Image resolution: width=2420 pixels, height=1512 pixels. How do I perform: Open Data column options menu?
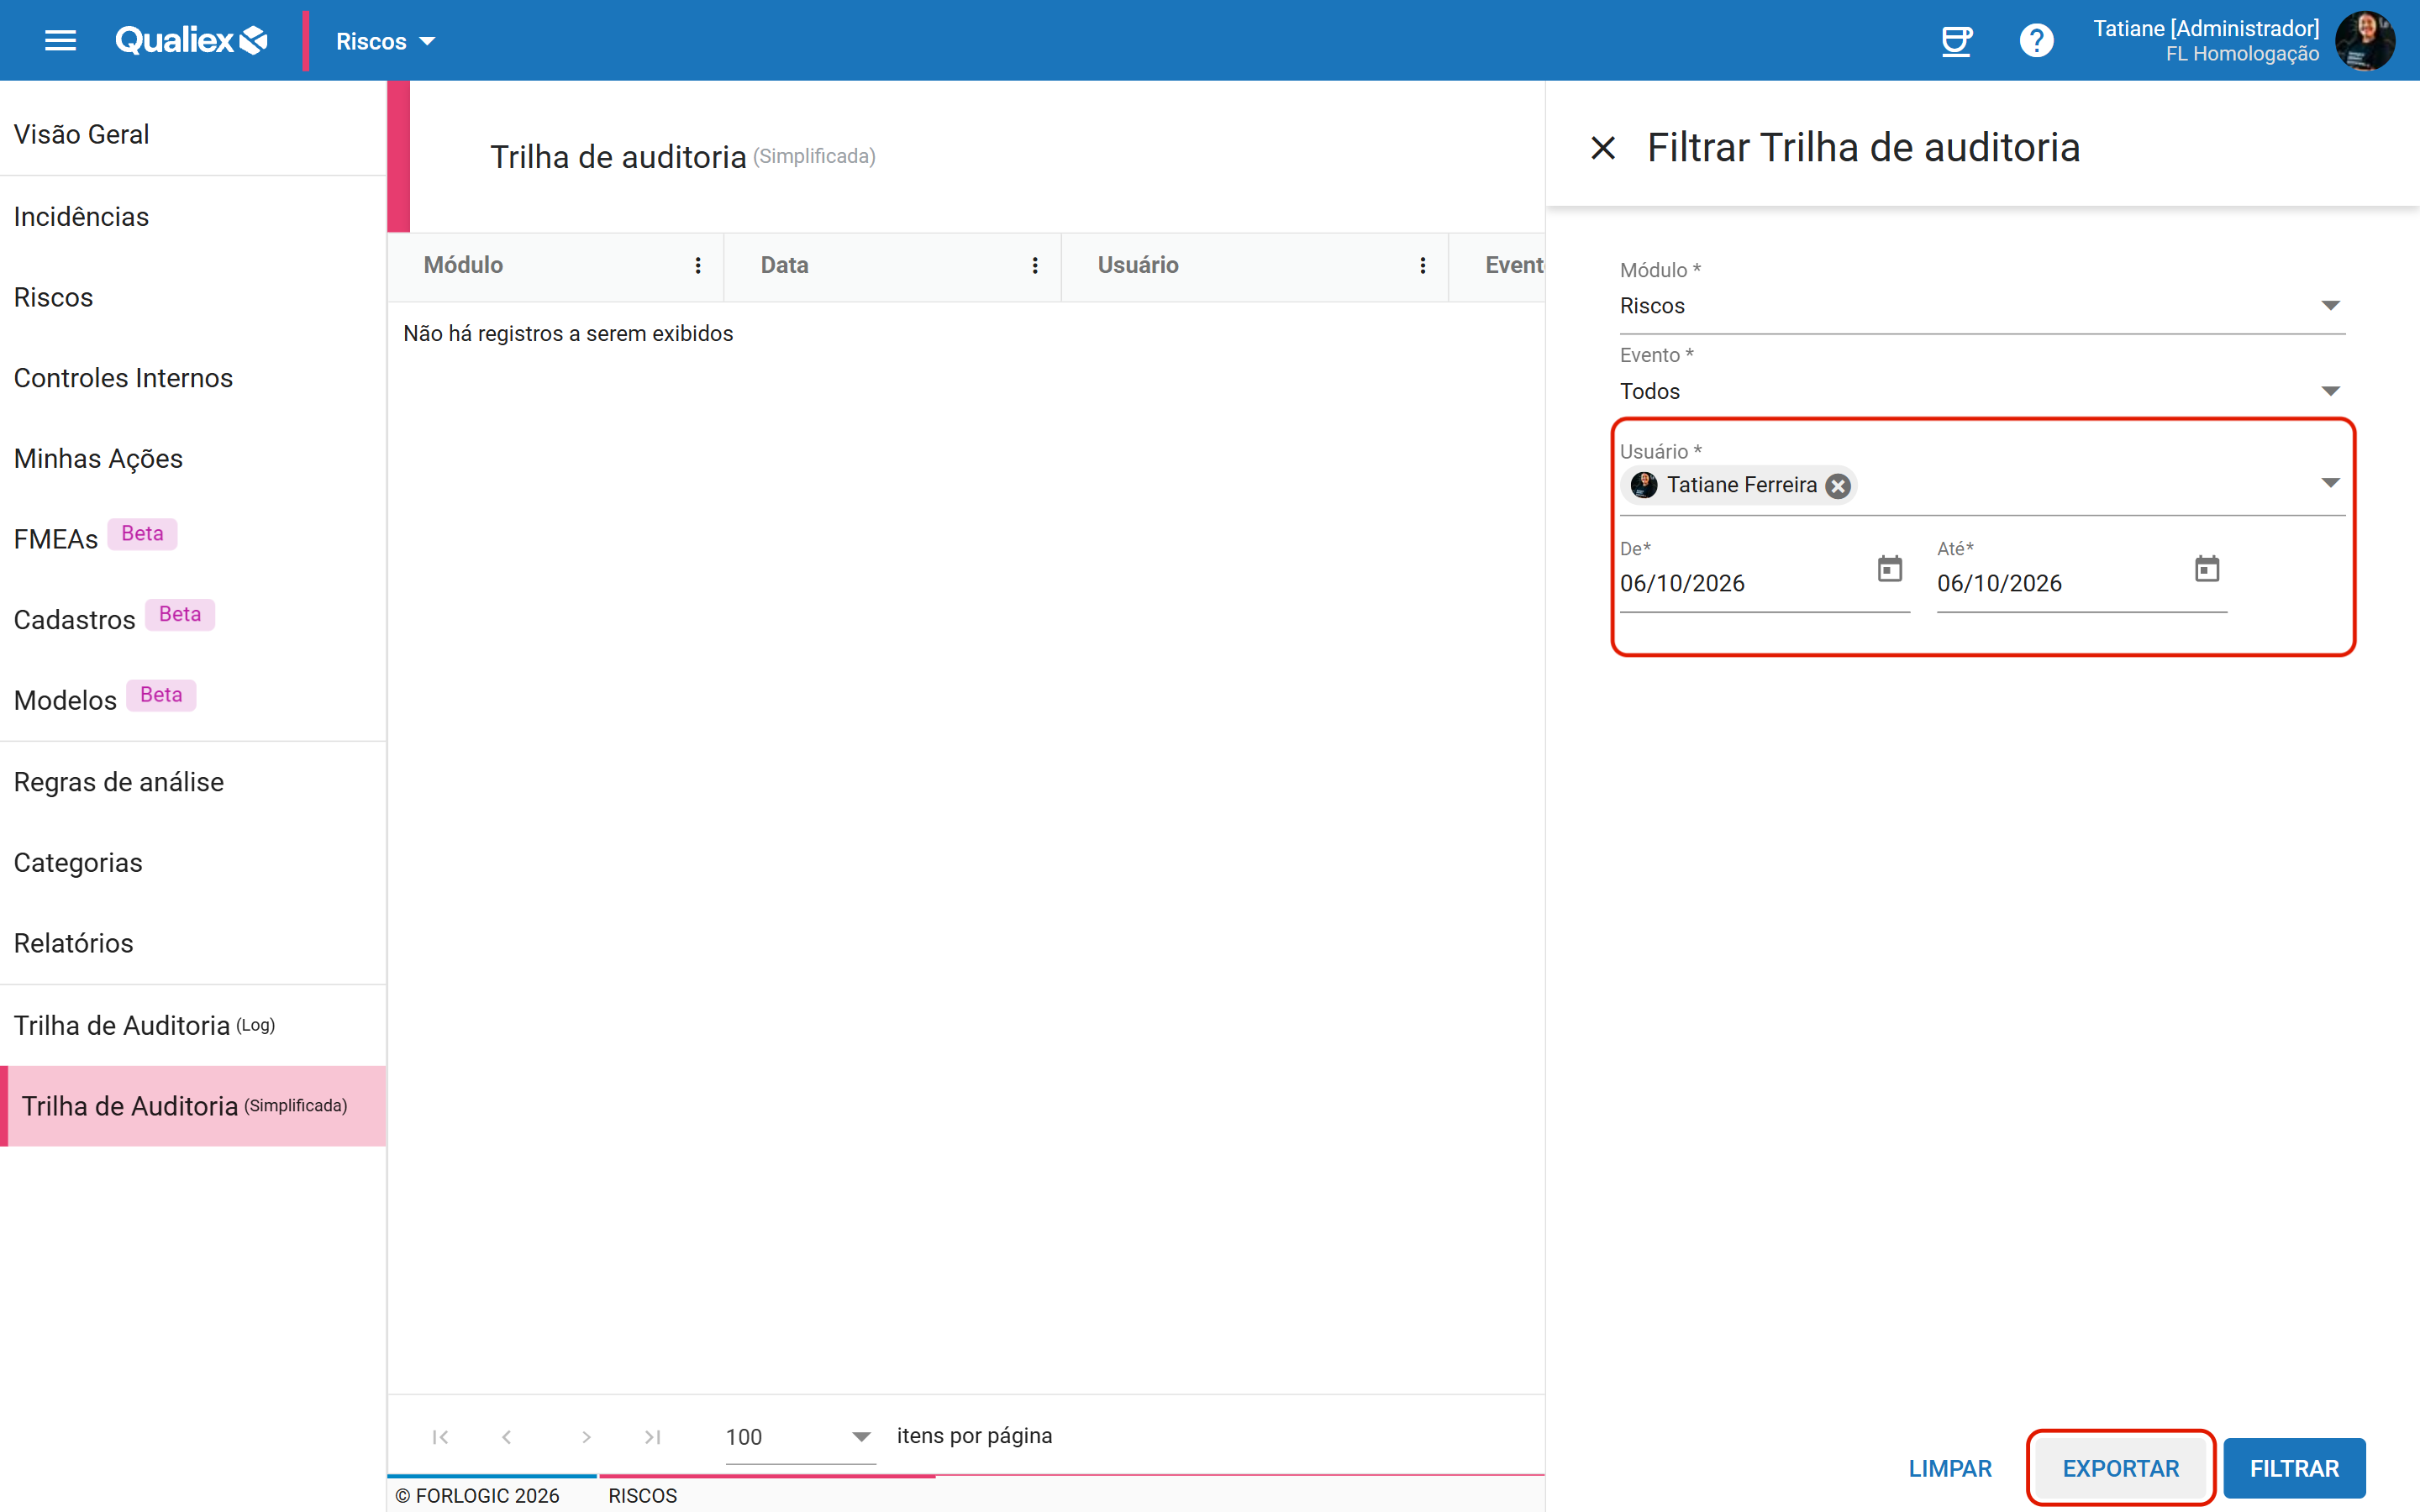tap(1035, 265)
